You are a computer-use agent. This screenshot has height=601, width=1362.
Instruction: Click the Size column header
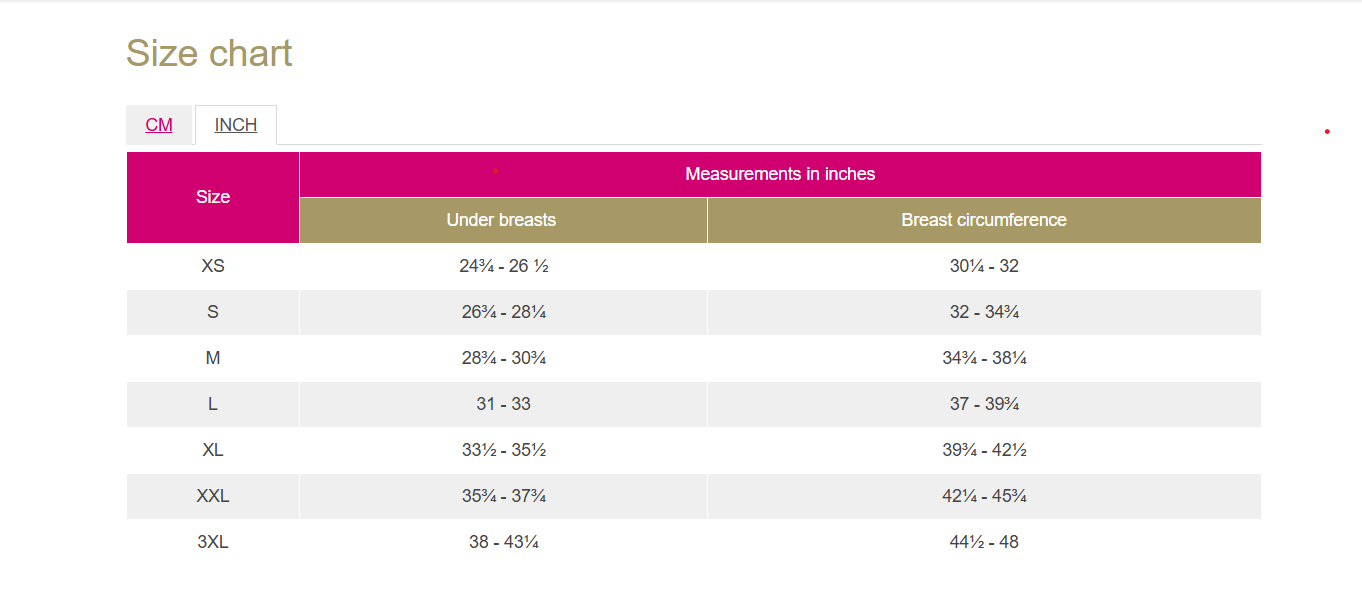pyautogui.click(x=213, y=197)
